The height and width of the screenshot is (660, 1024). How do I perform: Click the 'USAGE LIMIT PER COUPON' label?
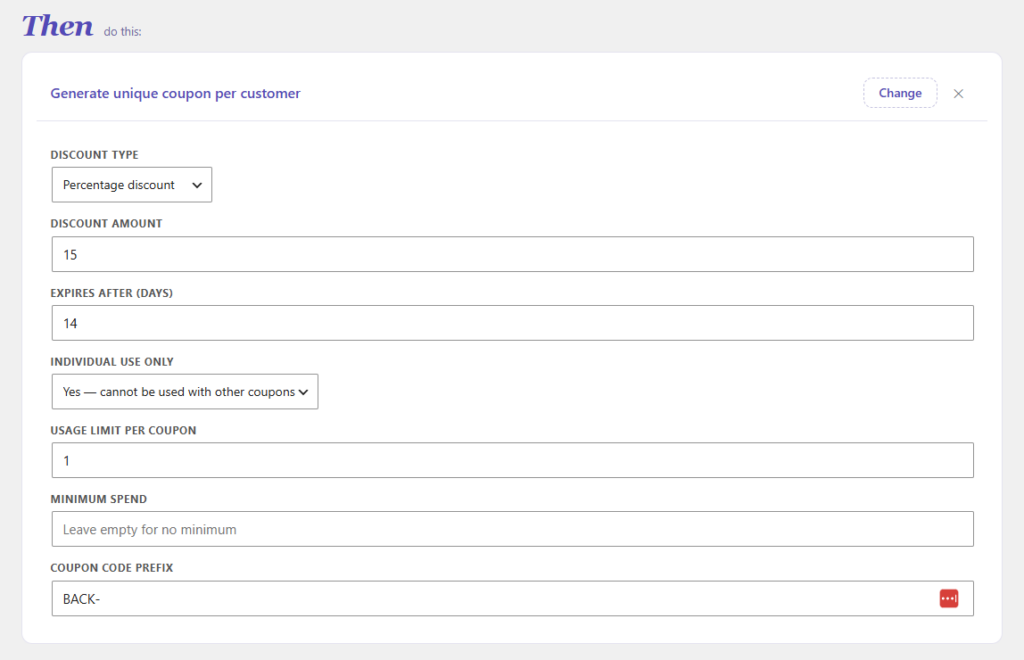pos(123,430)
